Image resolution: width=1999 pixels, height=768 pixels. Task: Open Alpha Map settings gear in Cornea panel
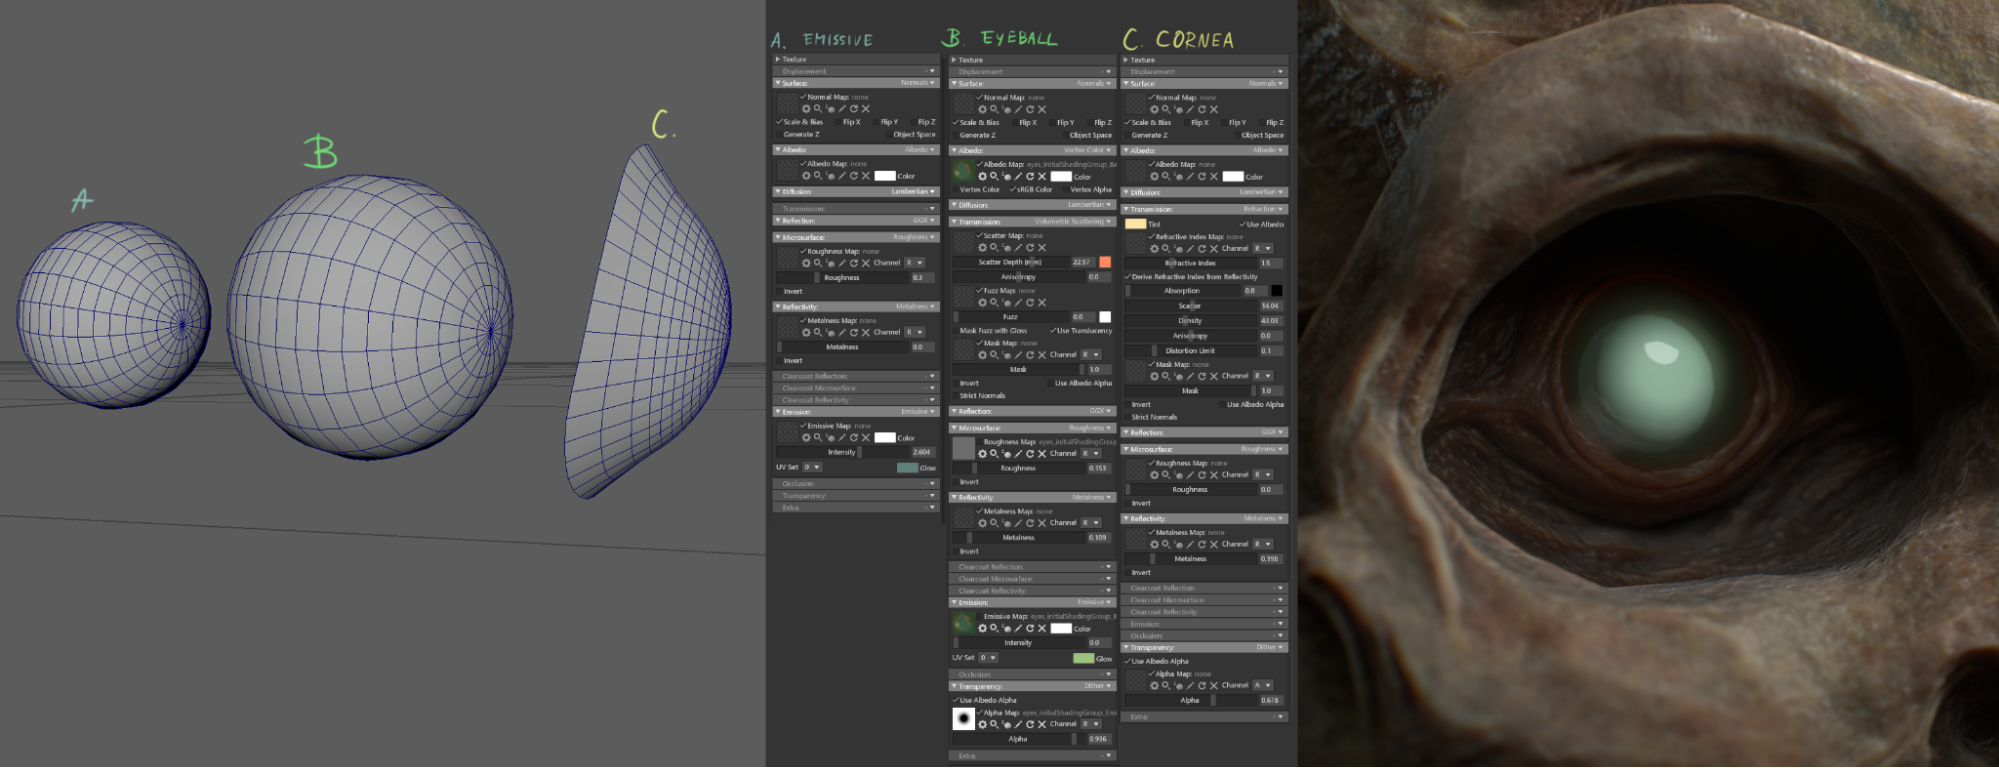pos(1154,686)
